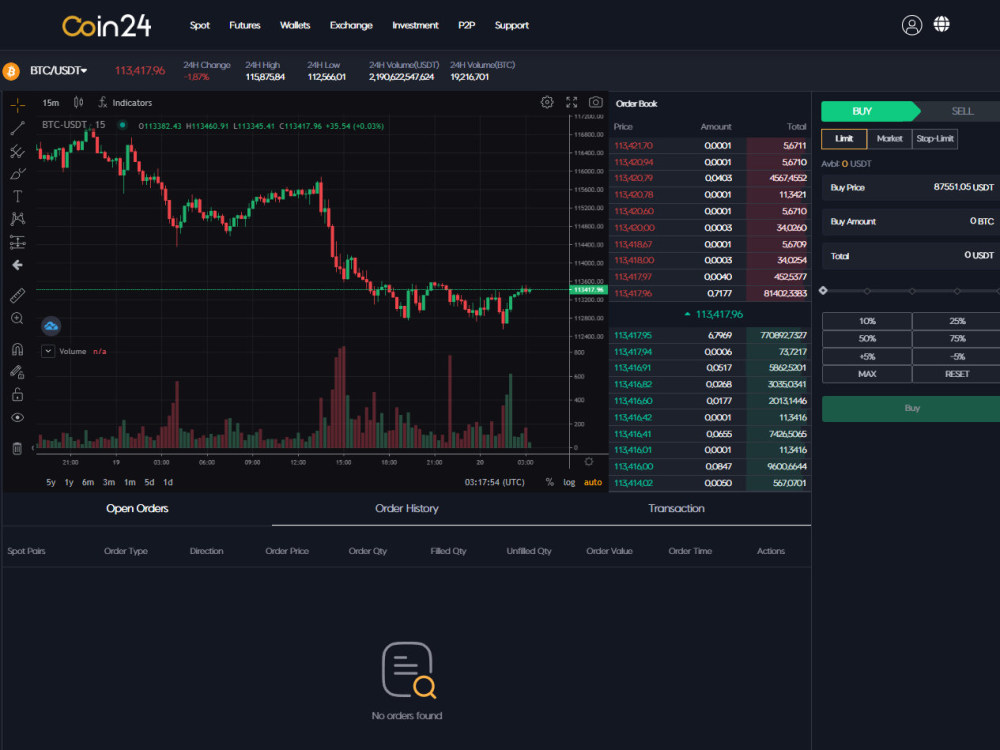Open language globe selector
Screen dimensions: 1000x750
click(941, 24)
